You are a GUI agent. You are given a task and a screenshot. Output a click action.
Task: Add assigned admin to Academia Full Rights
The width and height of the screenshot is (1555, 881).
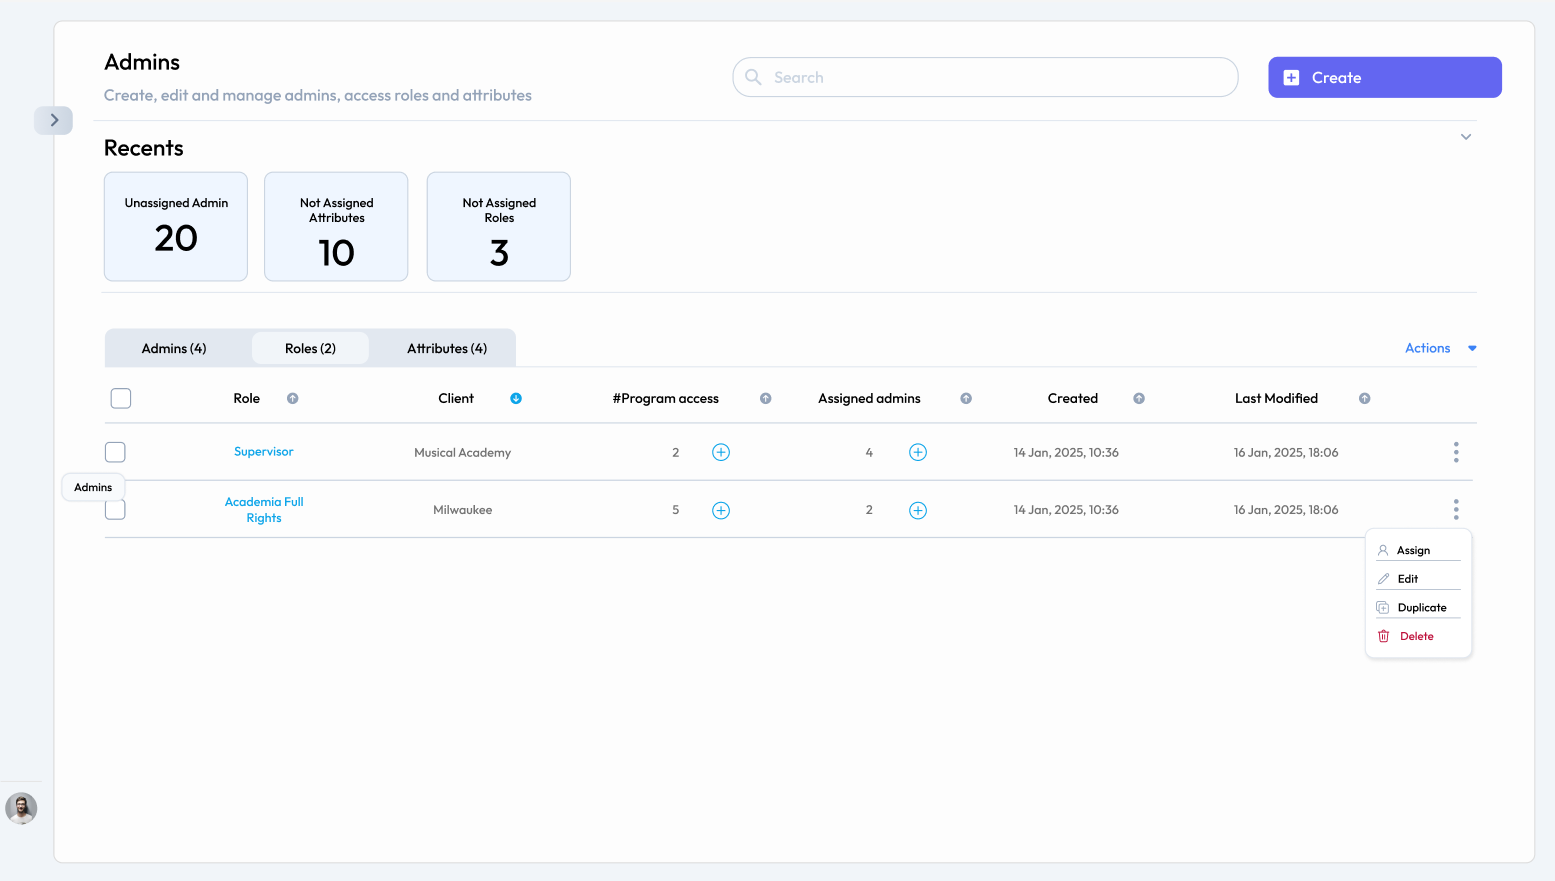point(917,510)
